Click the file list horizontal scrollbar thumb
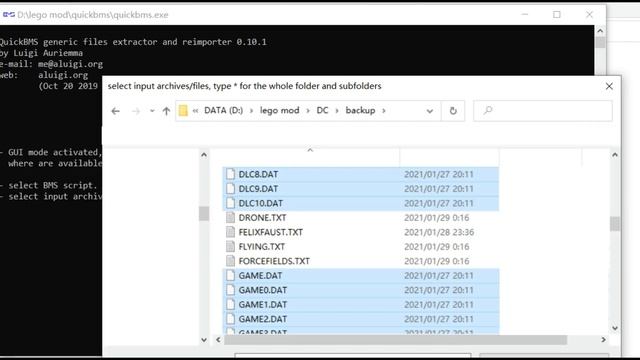 click(396, 340)
